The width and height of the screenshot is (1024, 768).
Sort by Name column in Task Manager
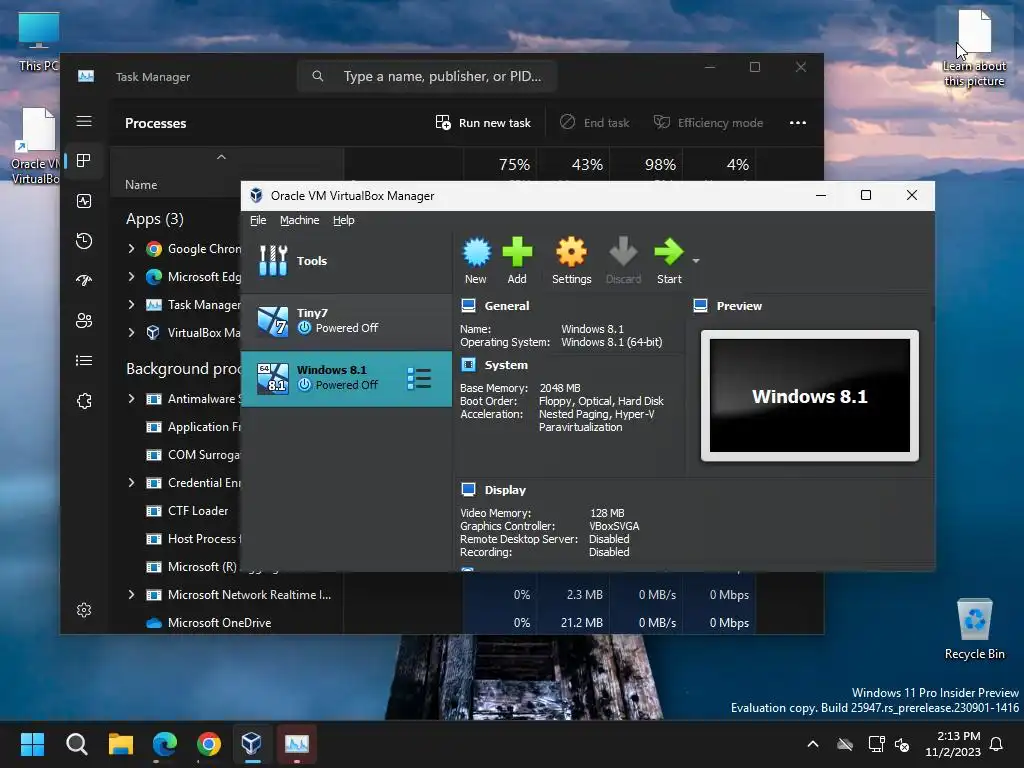141,185
